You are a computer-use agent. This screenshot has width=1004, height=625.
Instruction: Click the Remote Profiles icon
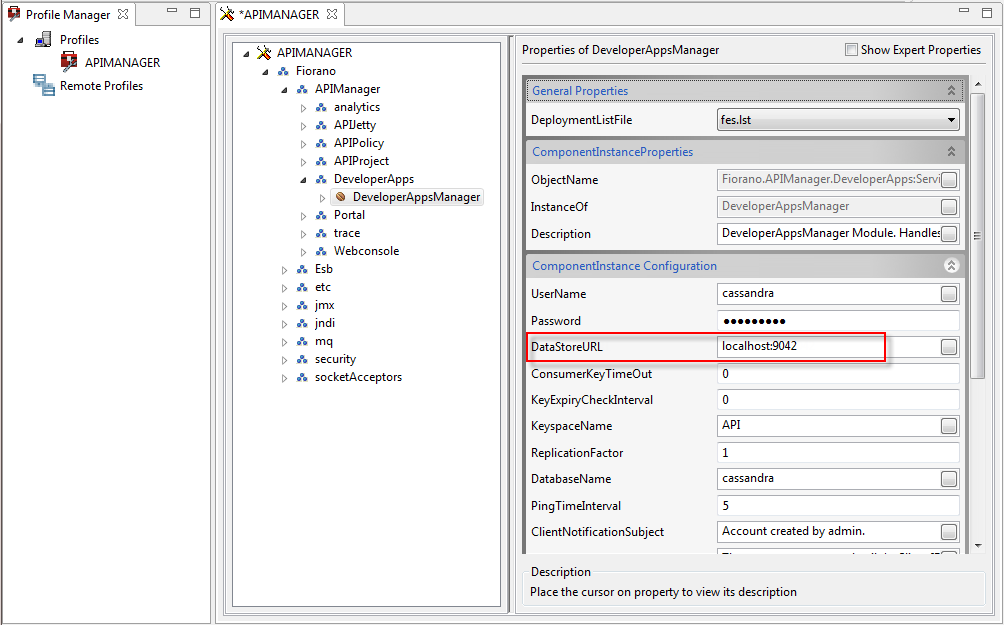(x=44, y=85)
